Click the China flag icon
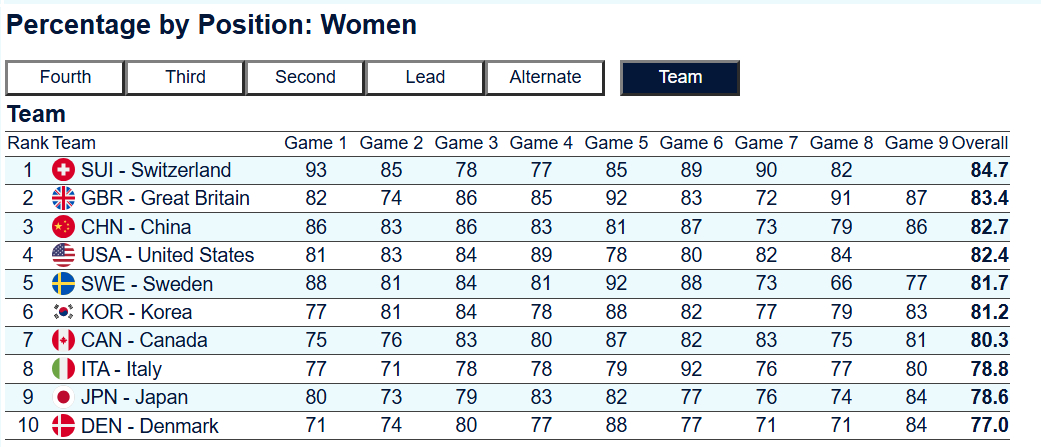This screenshot has width=1041, height=447. [63, 227]
